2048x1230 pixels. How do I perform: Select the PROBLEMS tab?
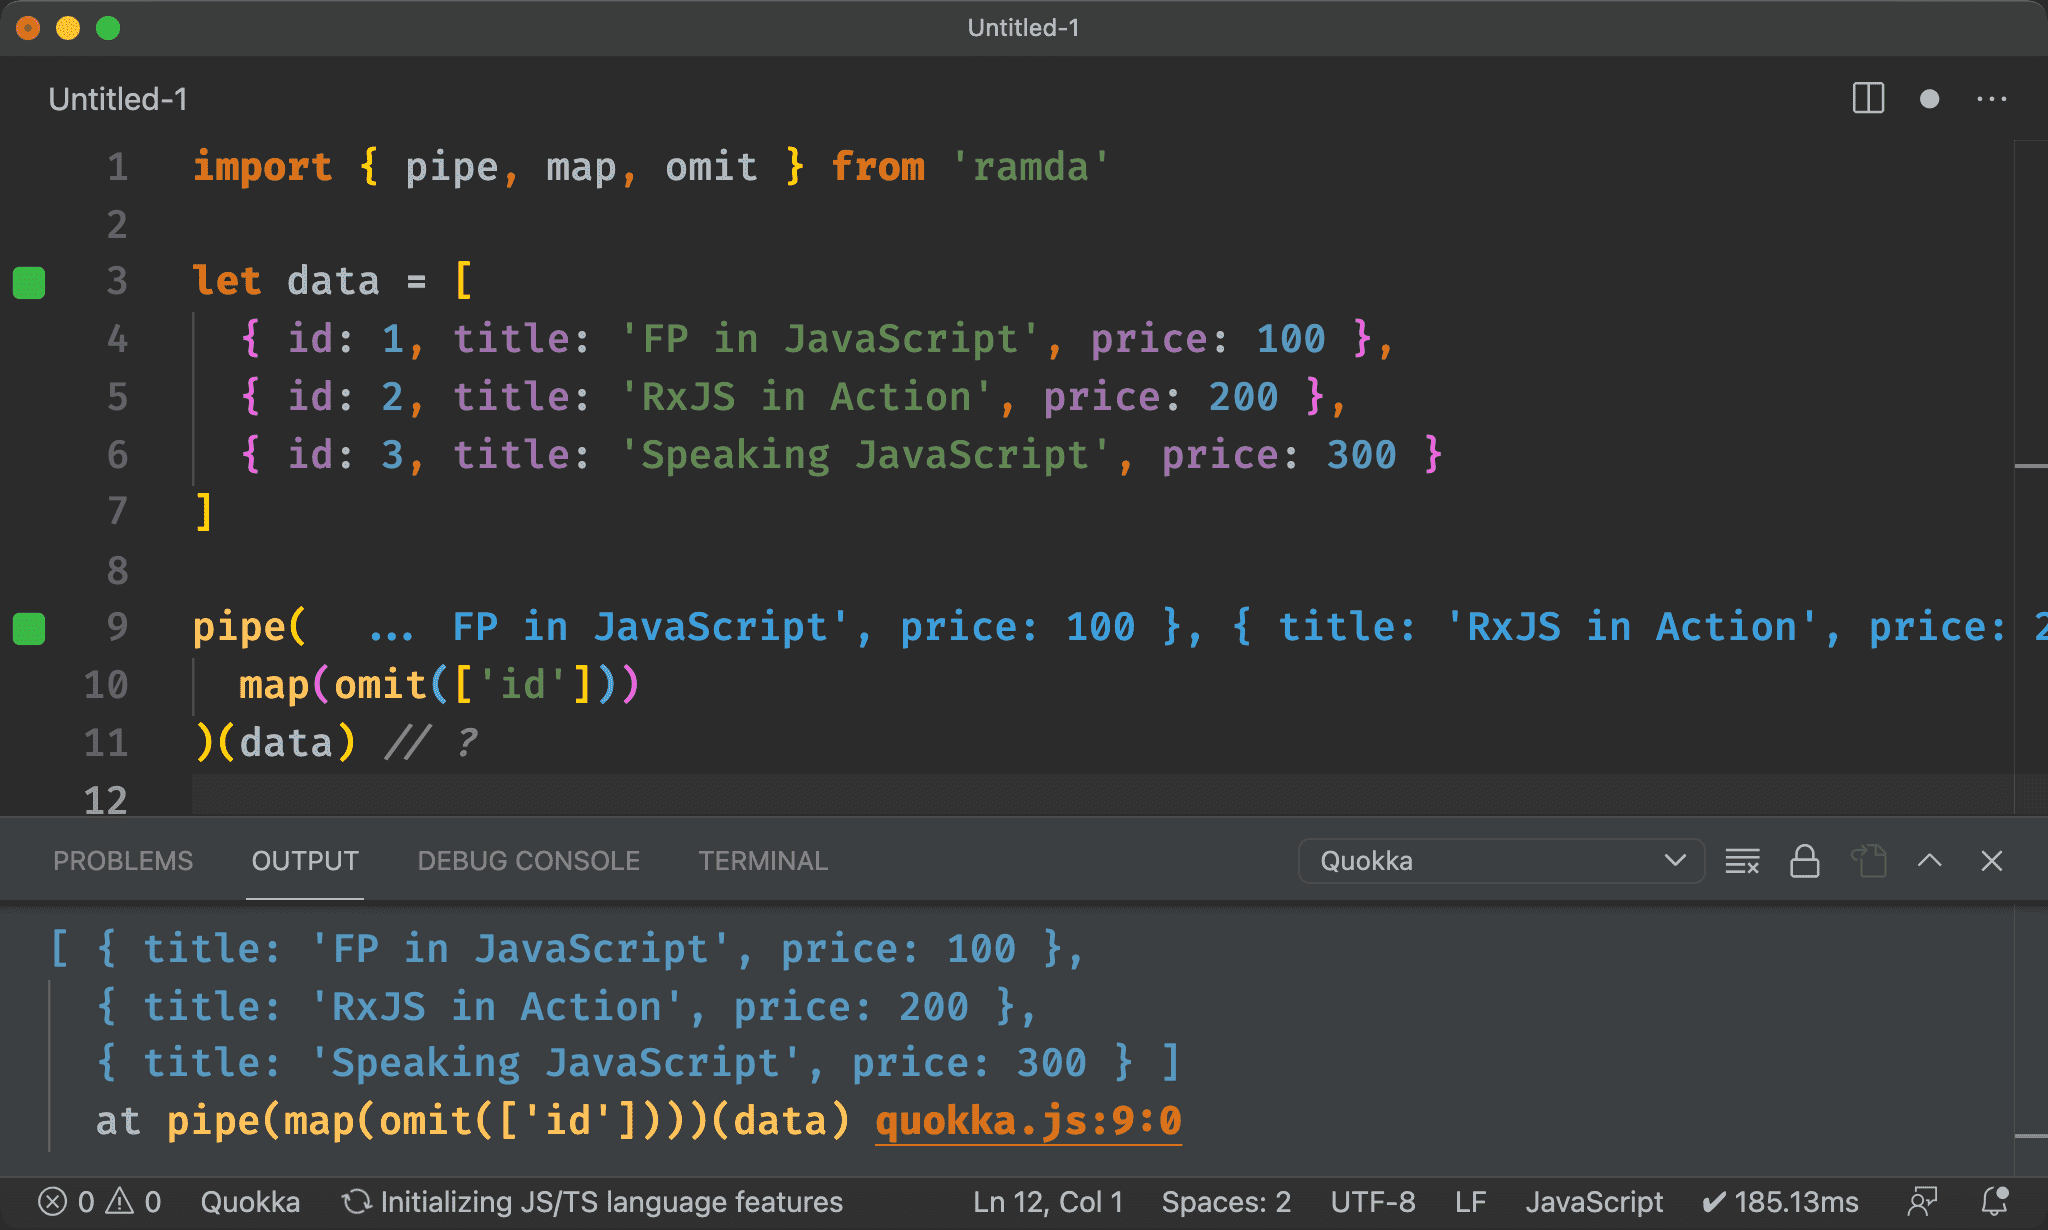tap(123, 860)
